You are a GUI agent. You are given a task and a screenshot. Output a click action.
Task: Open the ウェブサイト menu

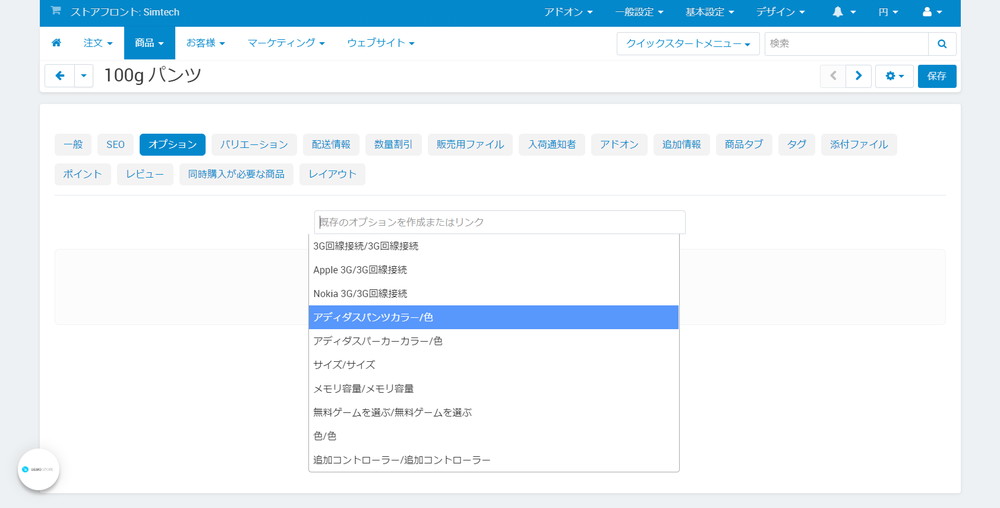pos(381,43)
